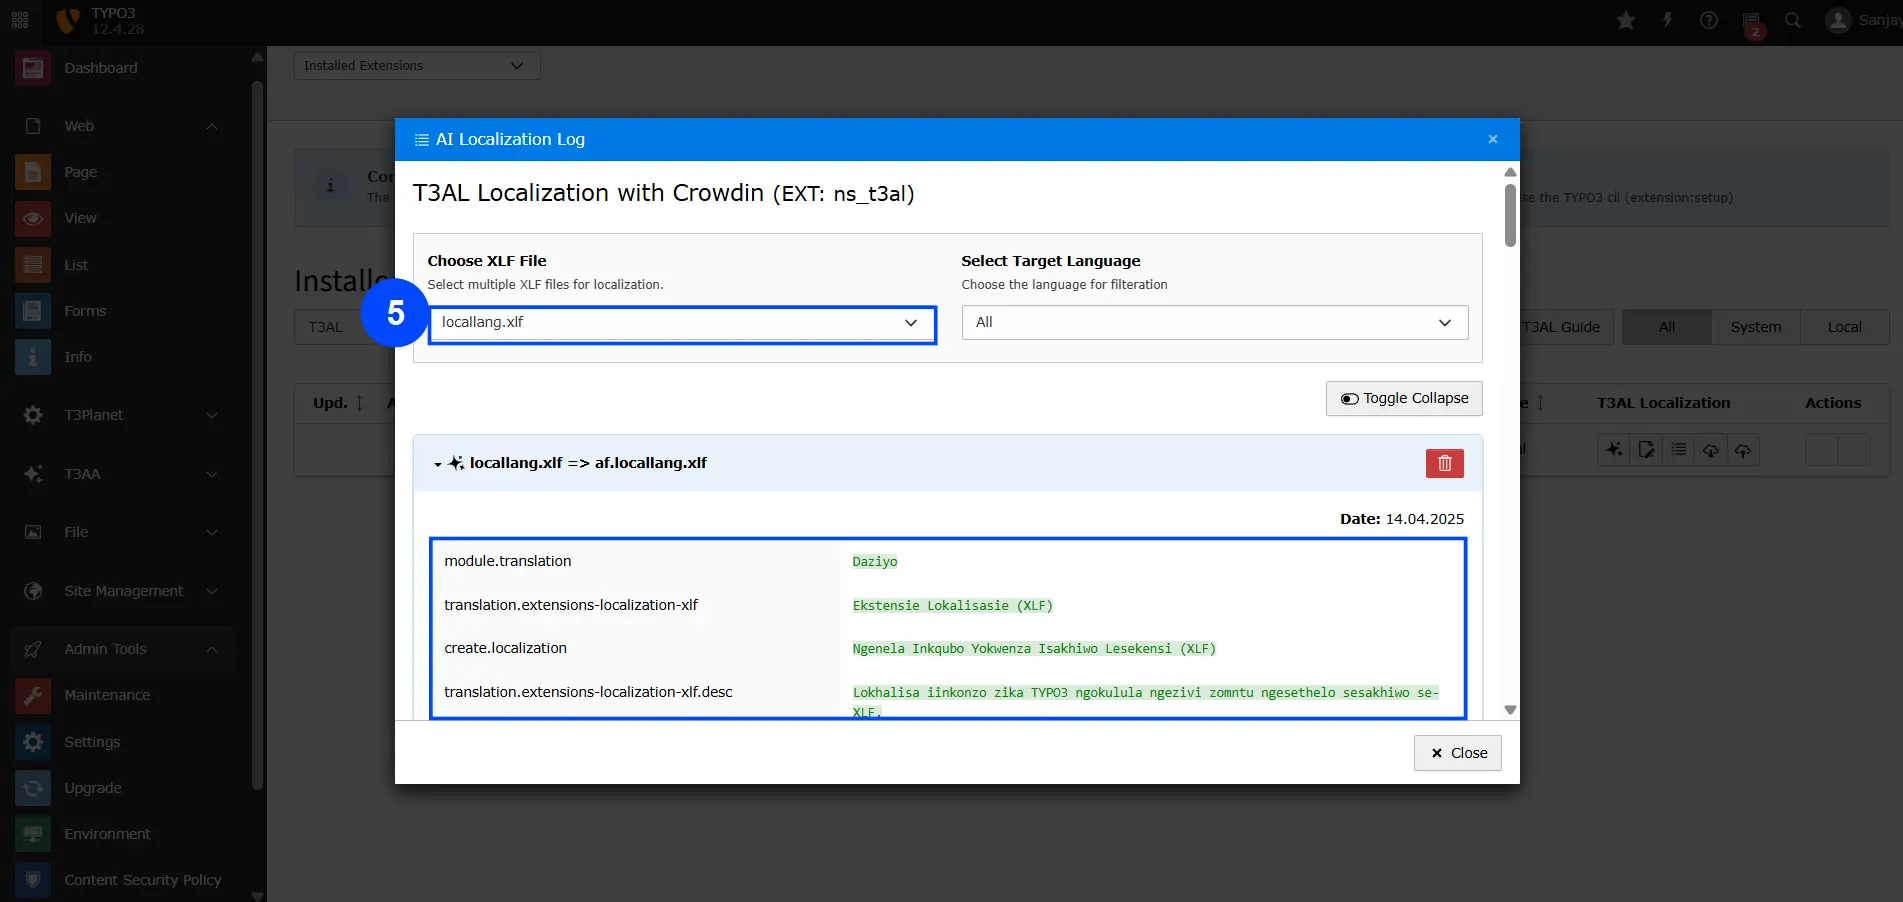This screenshot has width=1903, height=902.
Task: Open the Installed Extensions dropdown
Action: coord(417,66)
